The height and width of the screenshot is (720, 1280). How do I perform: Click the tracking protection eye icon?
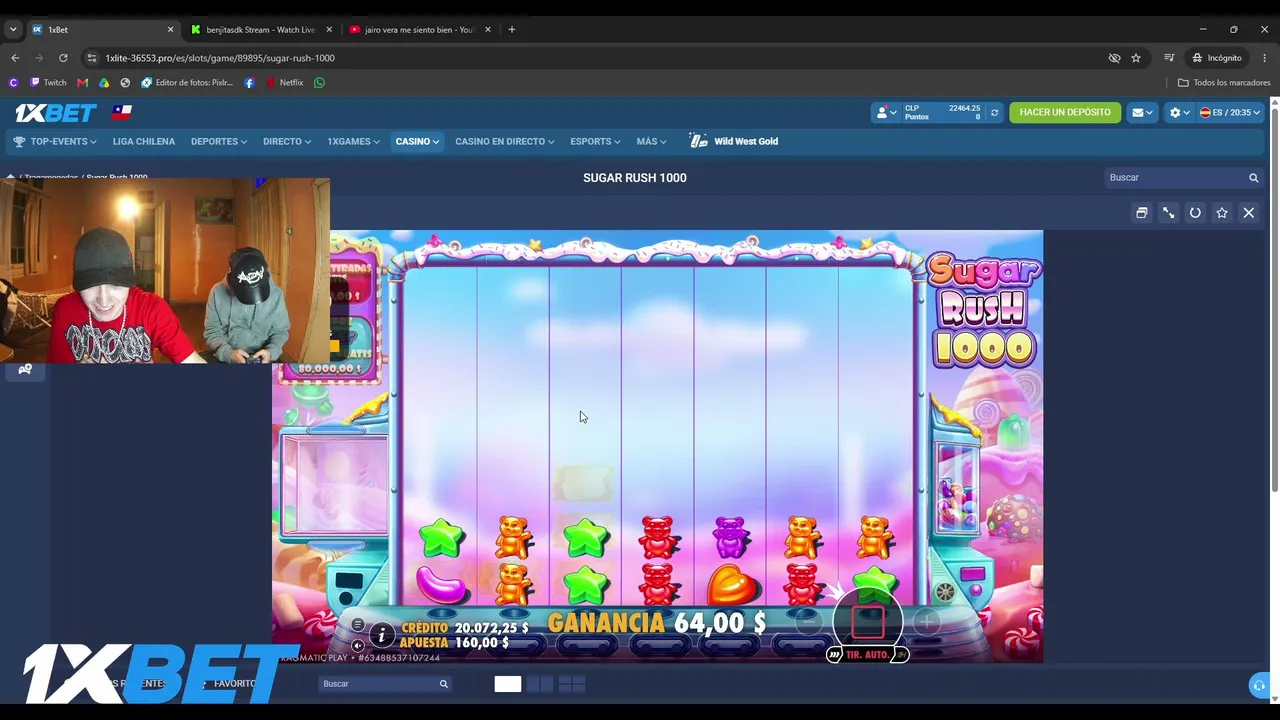tap(1114, 58)
